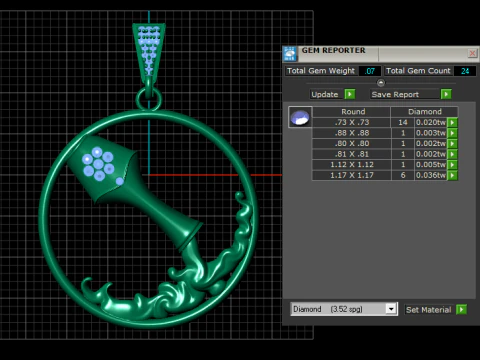Click the Update label button
The image size is (480, 360).
325,94
